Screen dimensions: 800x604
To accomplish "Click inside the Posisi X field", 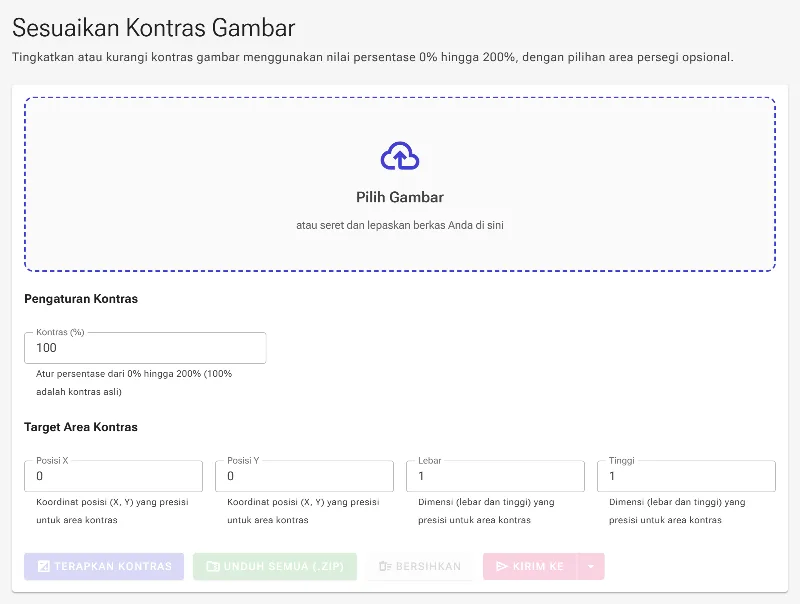I will (113, 476).
